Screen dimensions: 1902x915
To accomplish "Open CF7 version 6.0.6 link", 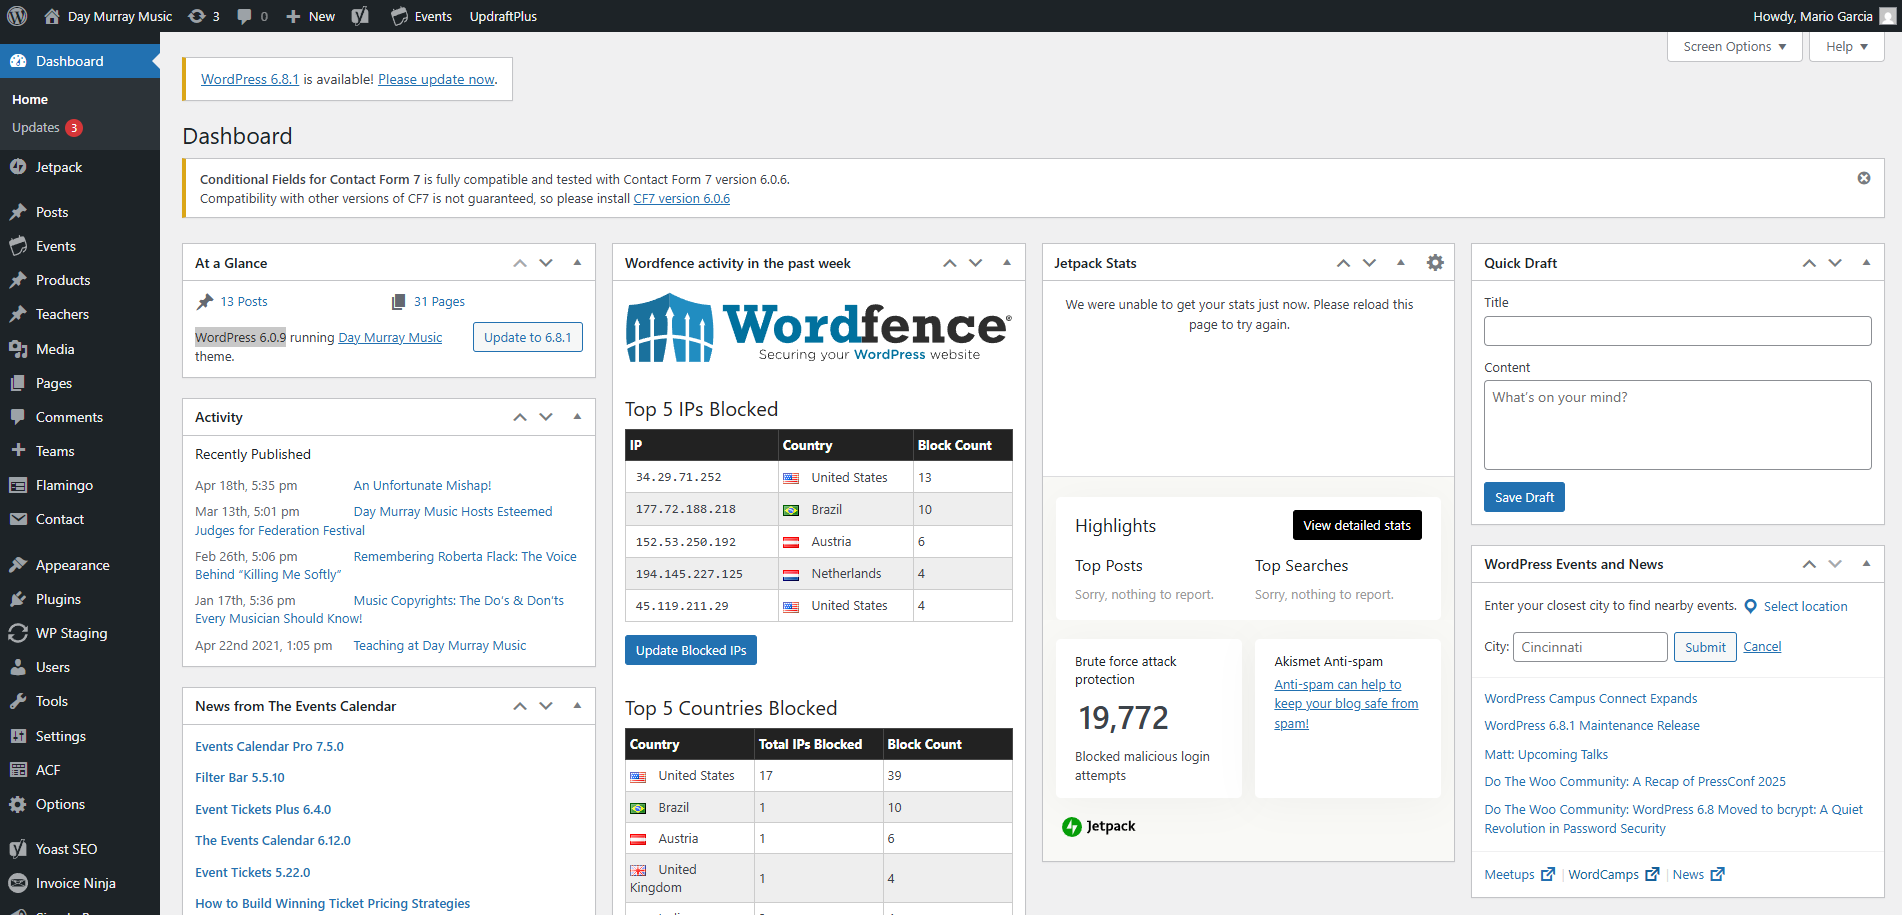I will click(x=682, y=199).
